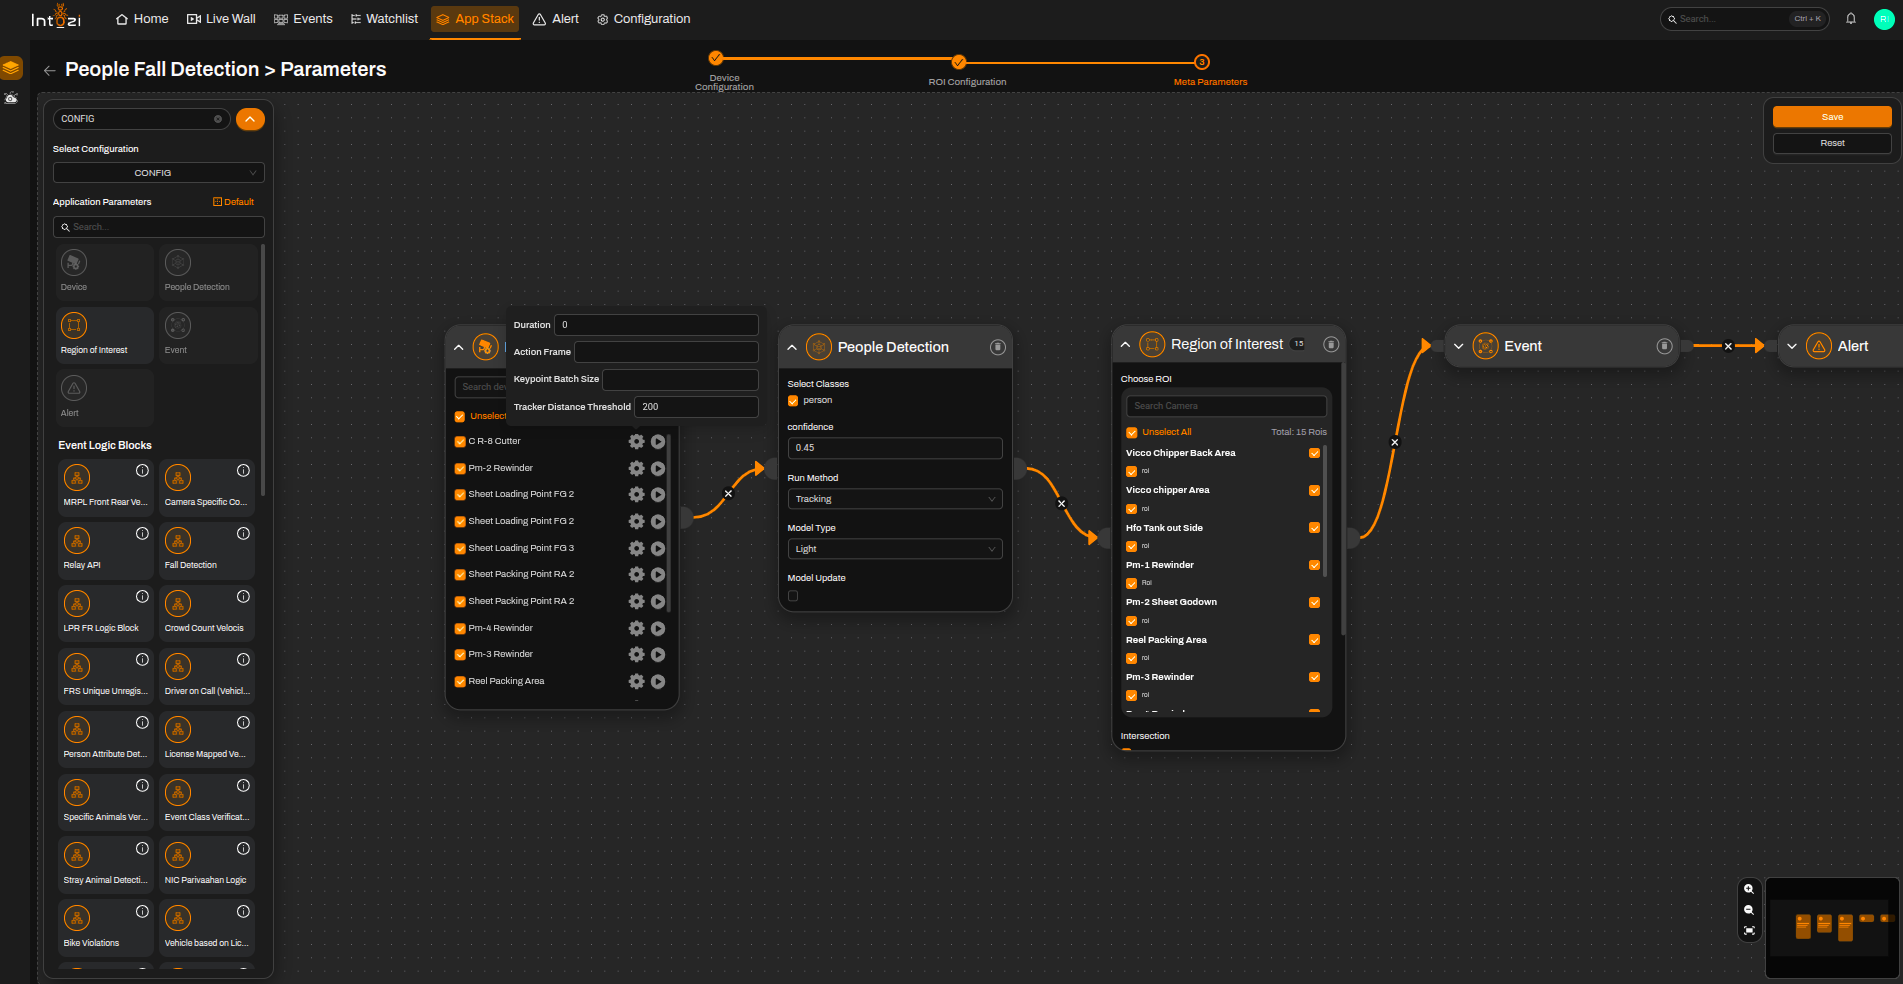Expand the Event node
The width and height of the screenshot is (1903, 984).
point(1459,346)
